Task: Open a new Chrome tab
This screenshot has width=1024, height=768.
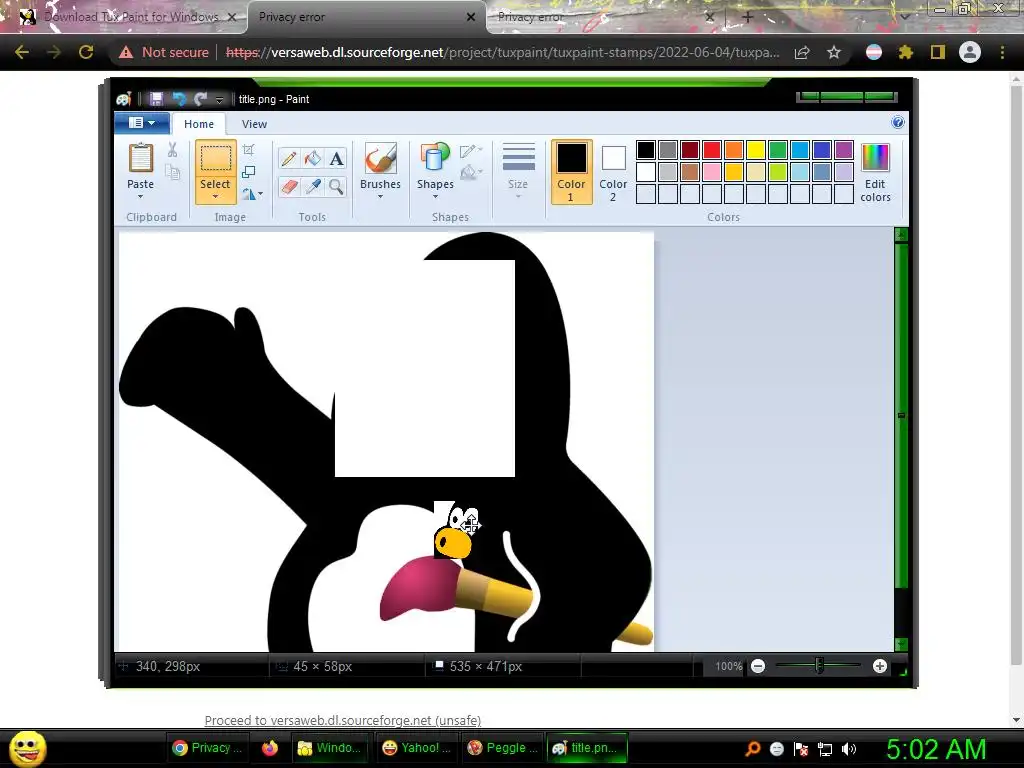Action: point(748,17)
